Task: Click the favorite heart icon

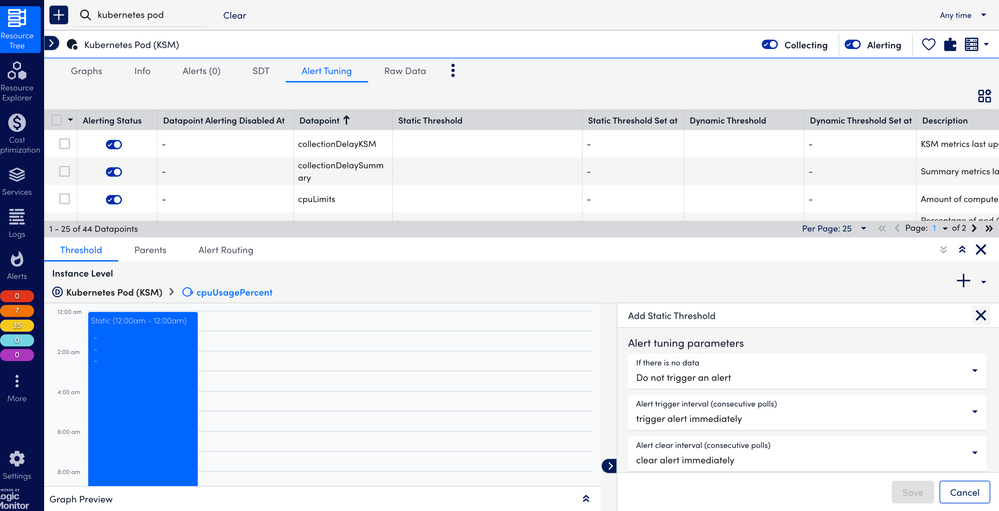Action: [929, 45]
